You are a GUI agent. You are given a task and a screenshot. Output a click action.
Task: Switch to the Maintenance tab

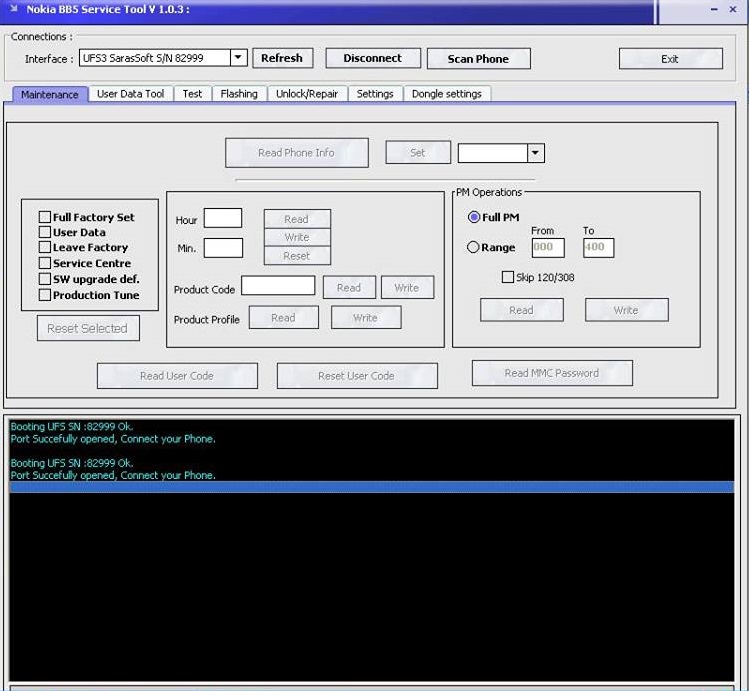pyautogui.click(x=50, y=95)
